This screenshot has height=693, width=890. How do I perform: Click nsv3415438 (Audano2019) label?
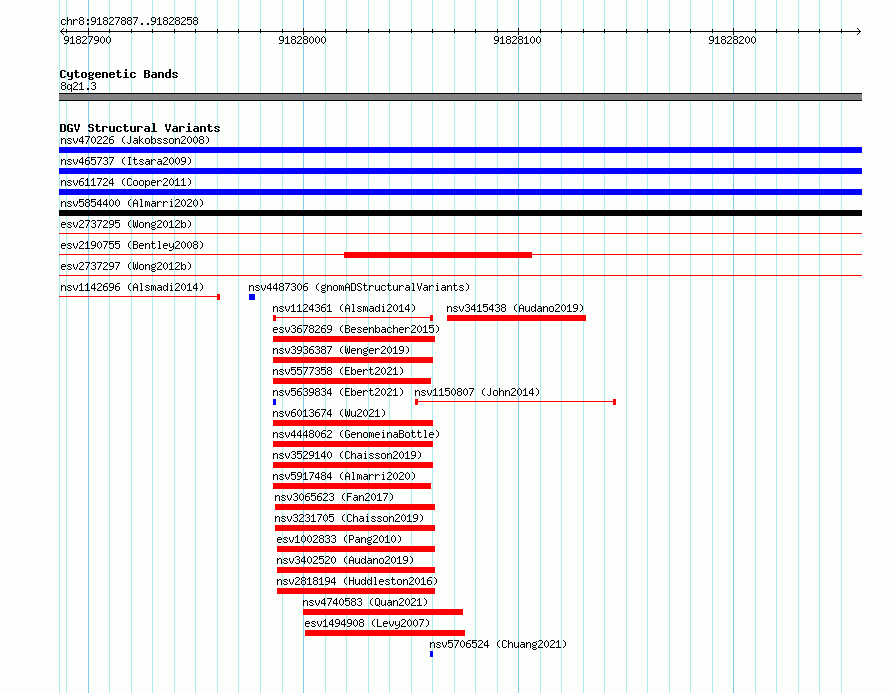pos(515,308)
